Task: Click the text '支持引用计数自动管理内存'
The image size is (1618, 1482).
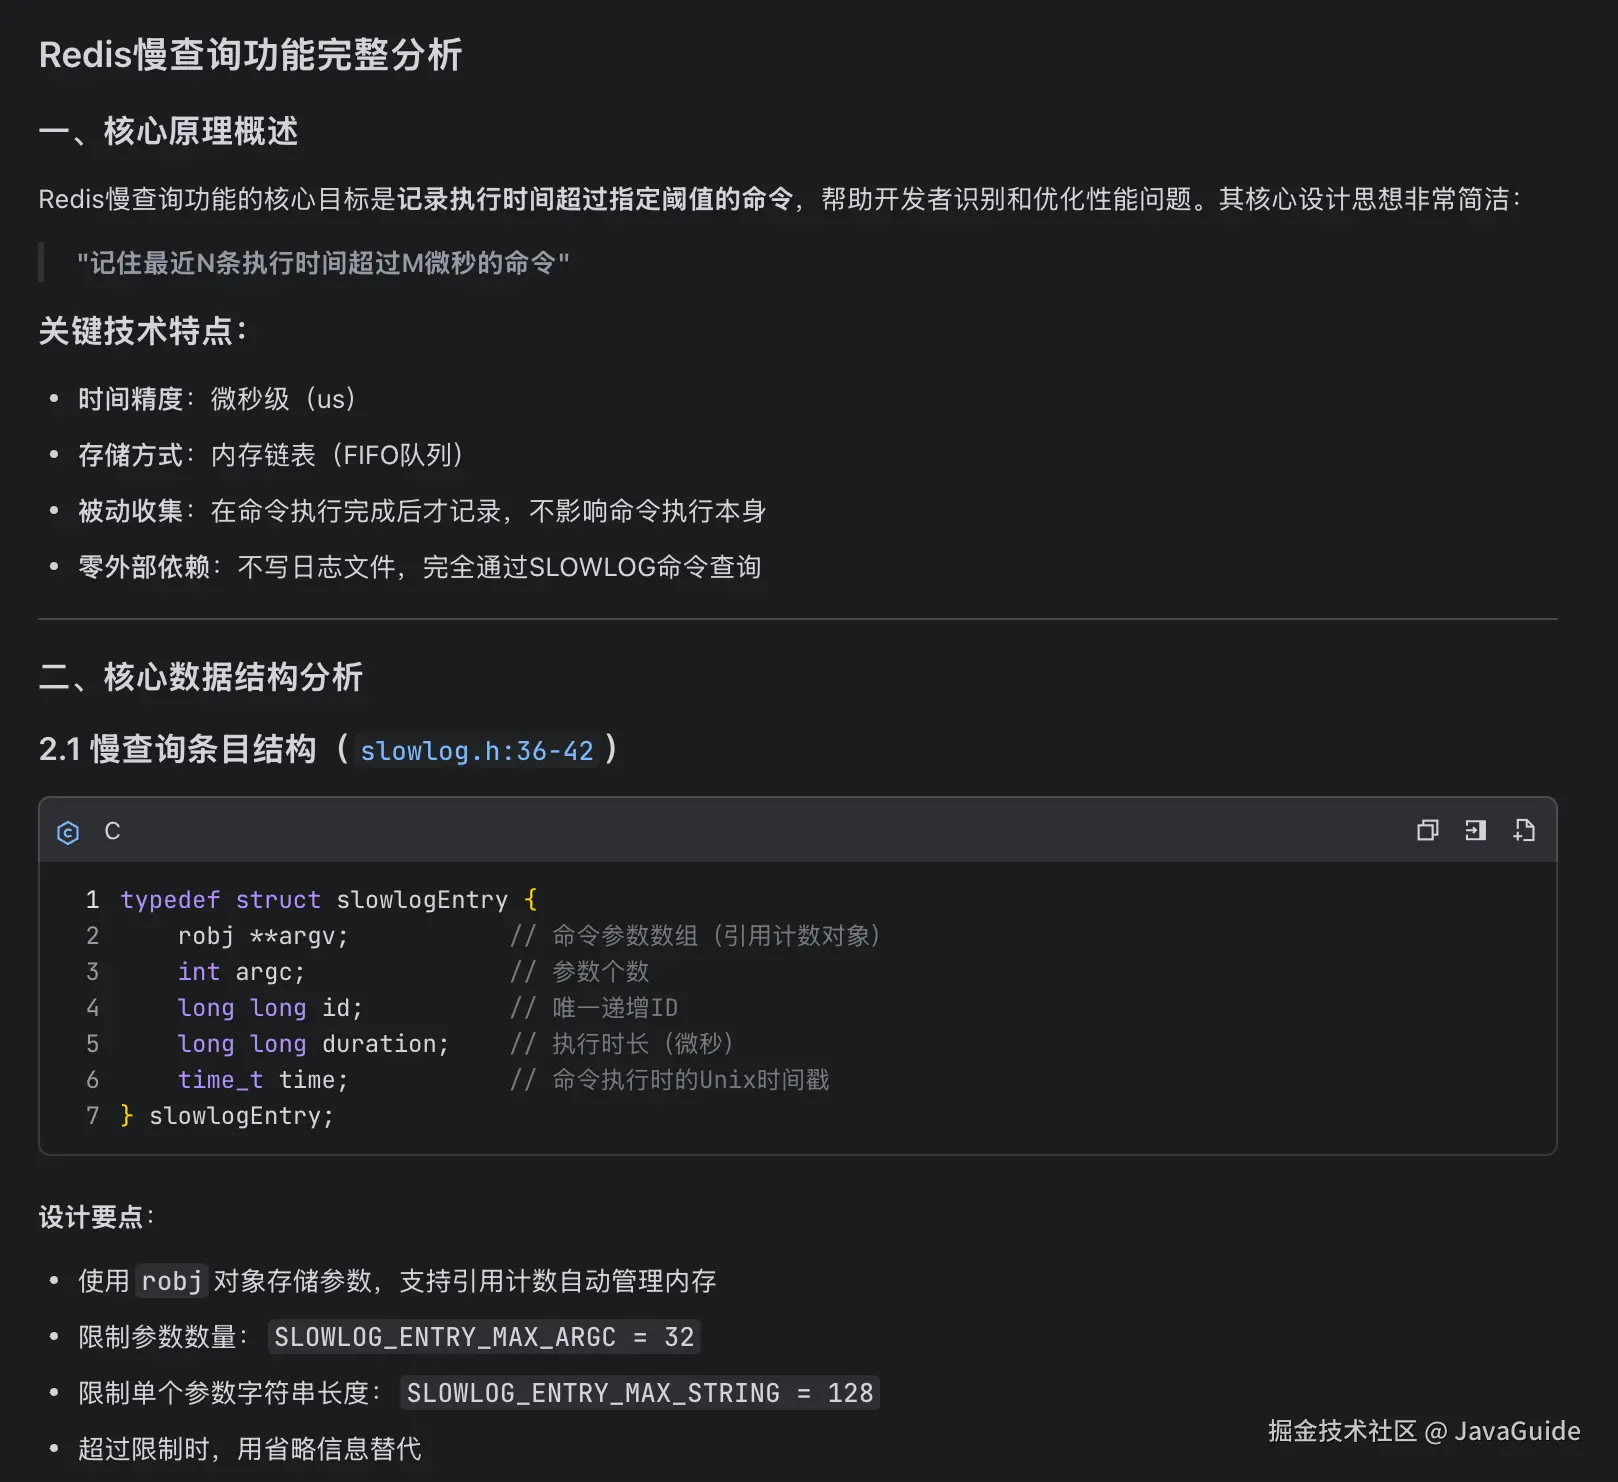Action: (558, 1281)
